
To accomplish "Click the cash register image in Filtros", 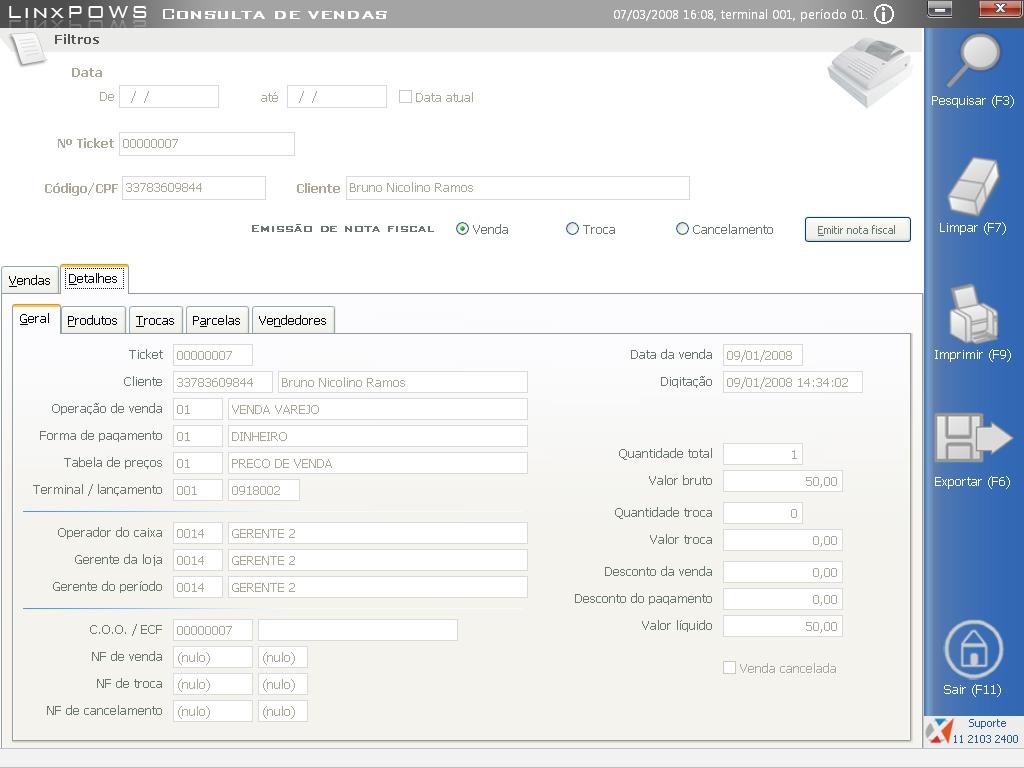I will pyautogui.click(x=869, y=72).
